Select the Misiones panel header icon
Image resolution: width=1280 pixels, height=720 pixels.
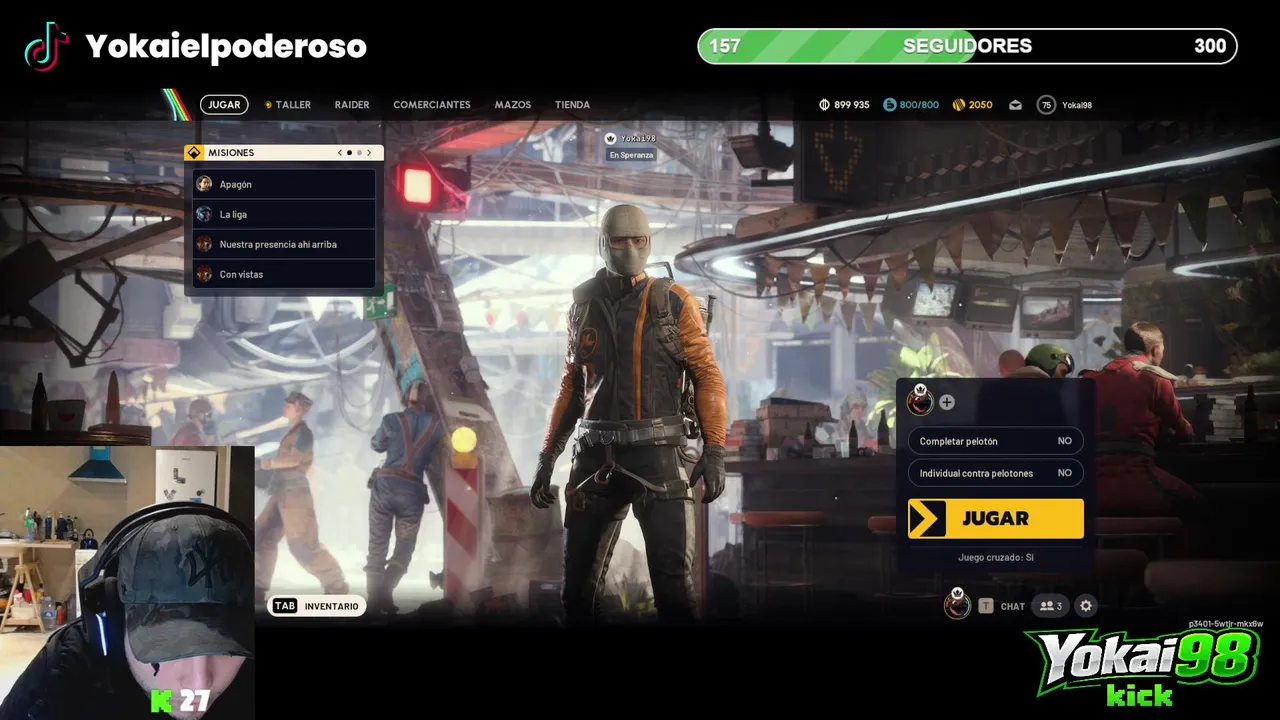(194, 153)
